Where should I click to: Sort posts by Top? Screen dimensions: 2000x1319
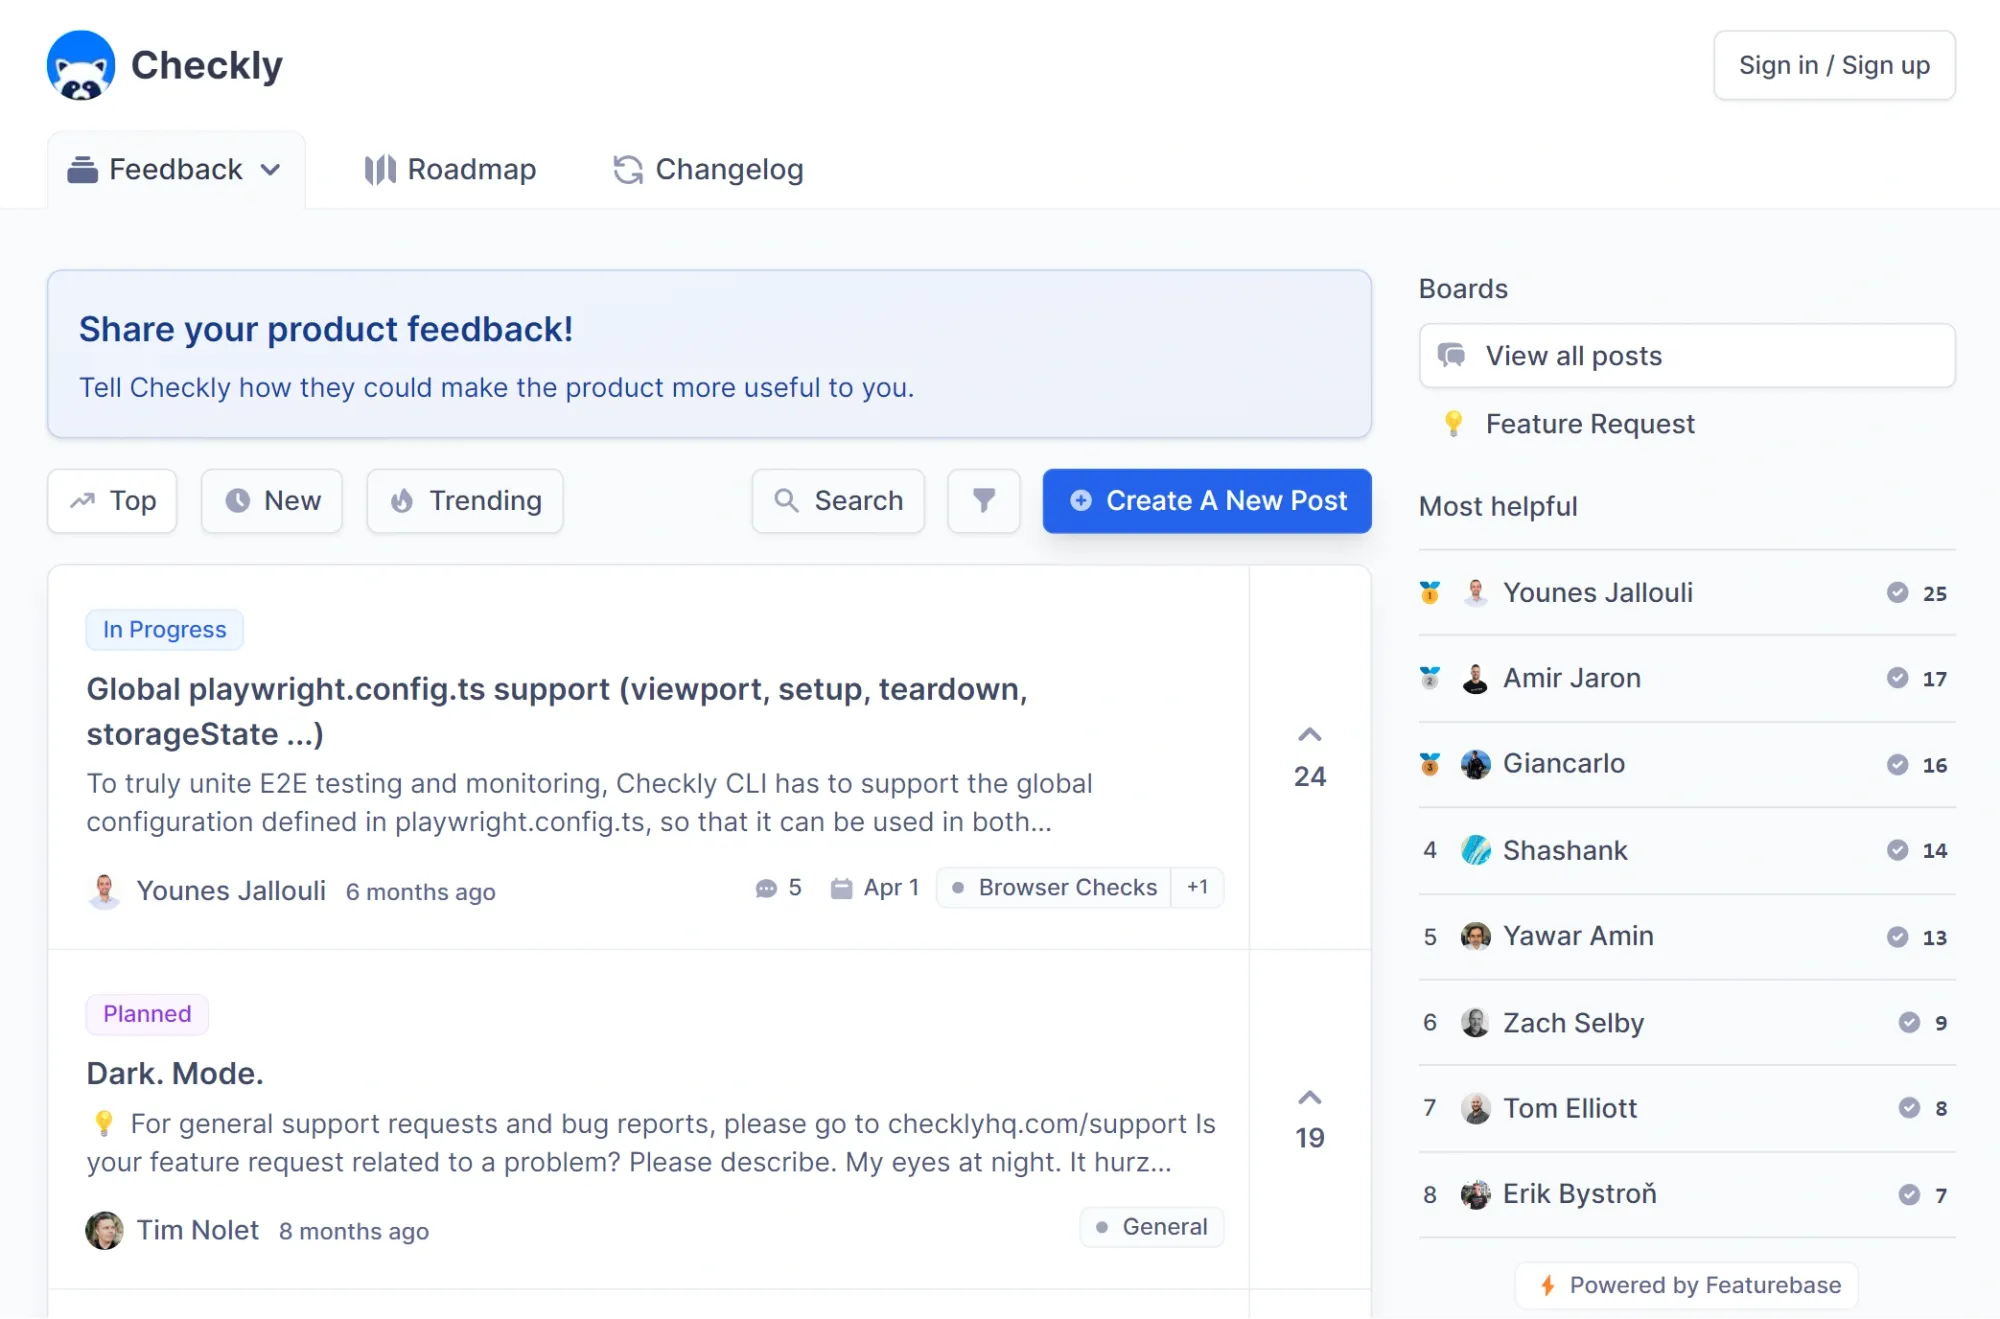(112, 501)
